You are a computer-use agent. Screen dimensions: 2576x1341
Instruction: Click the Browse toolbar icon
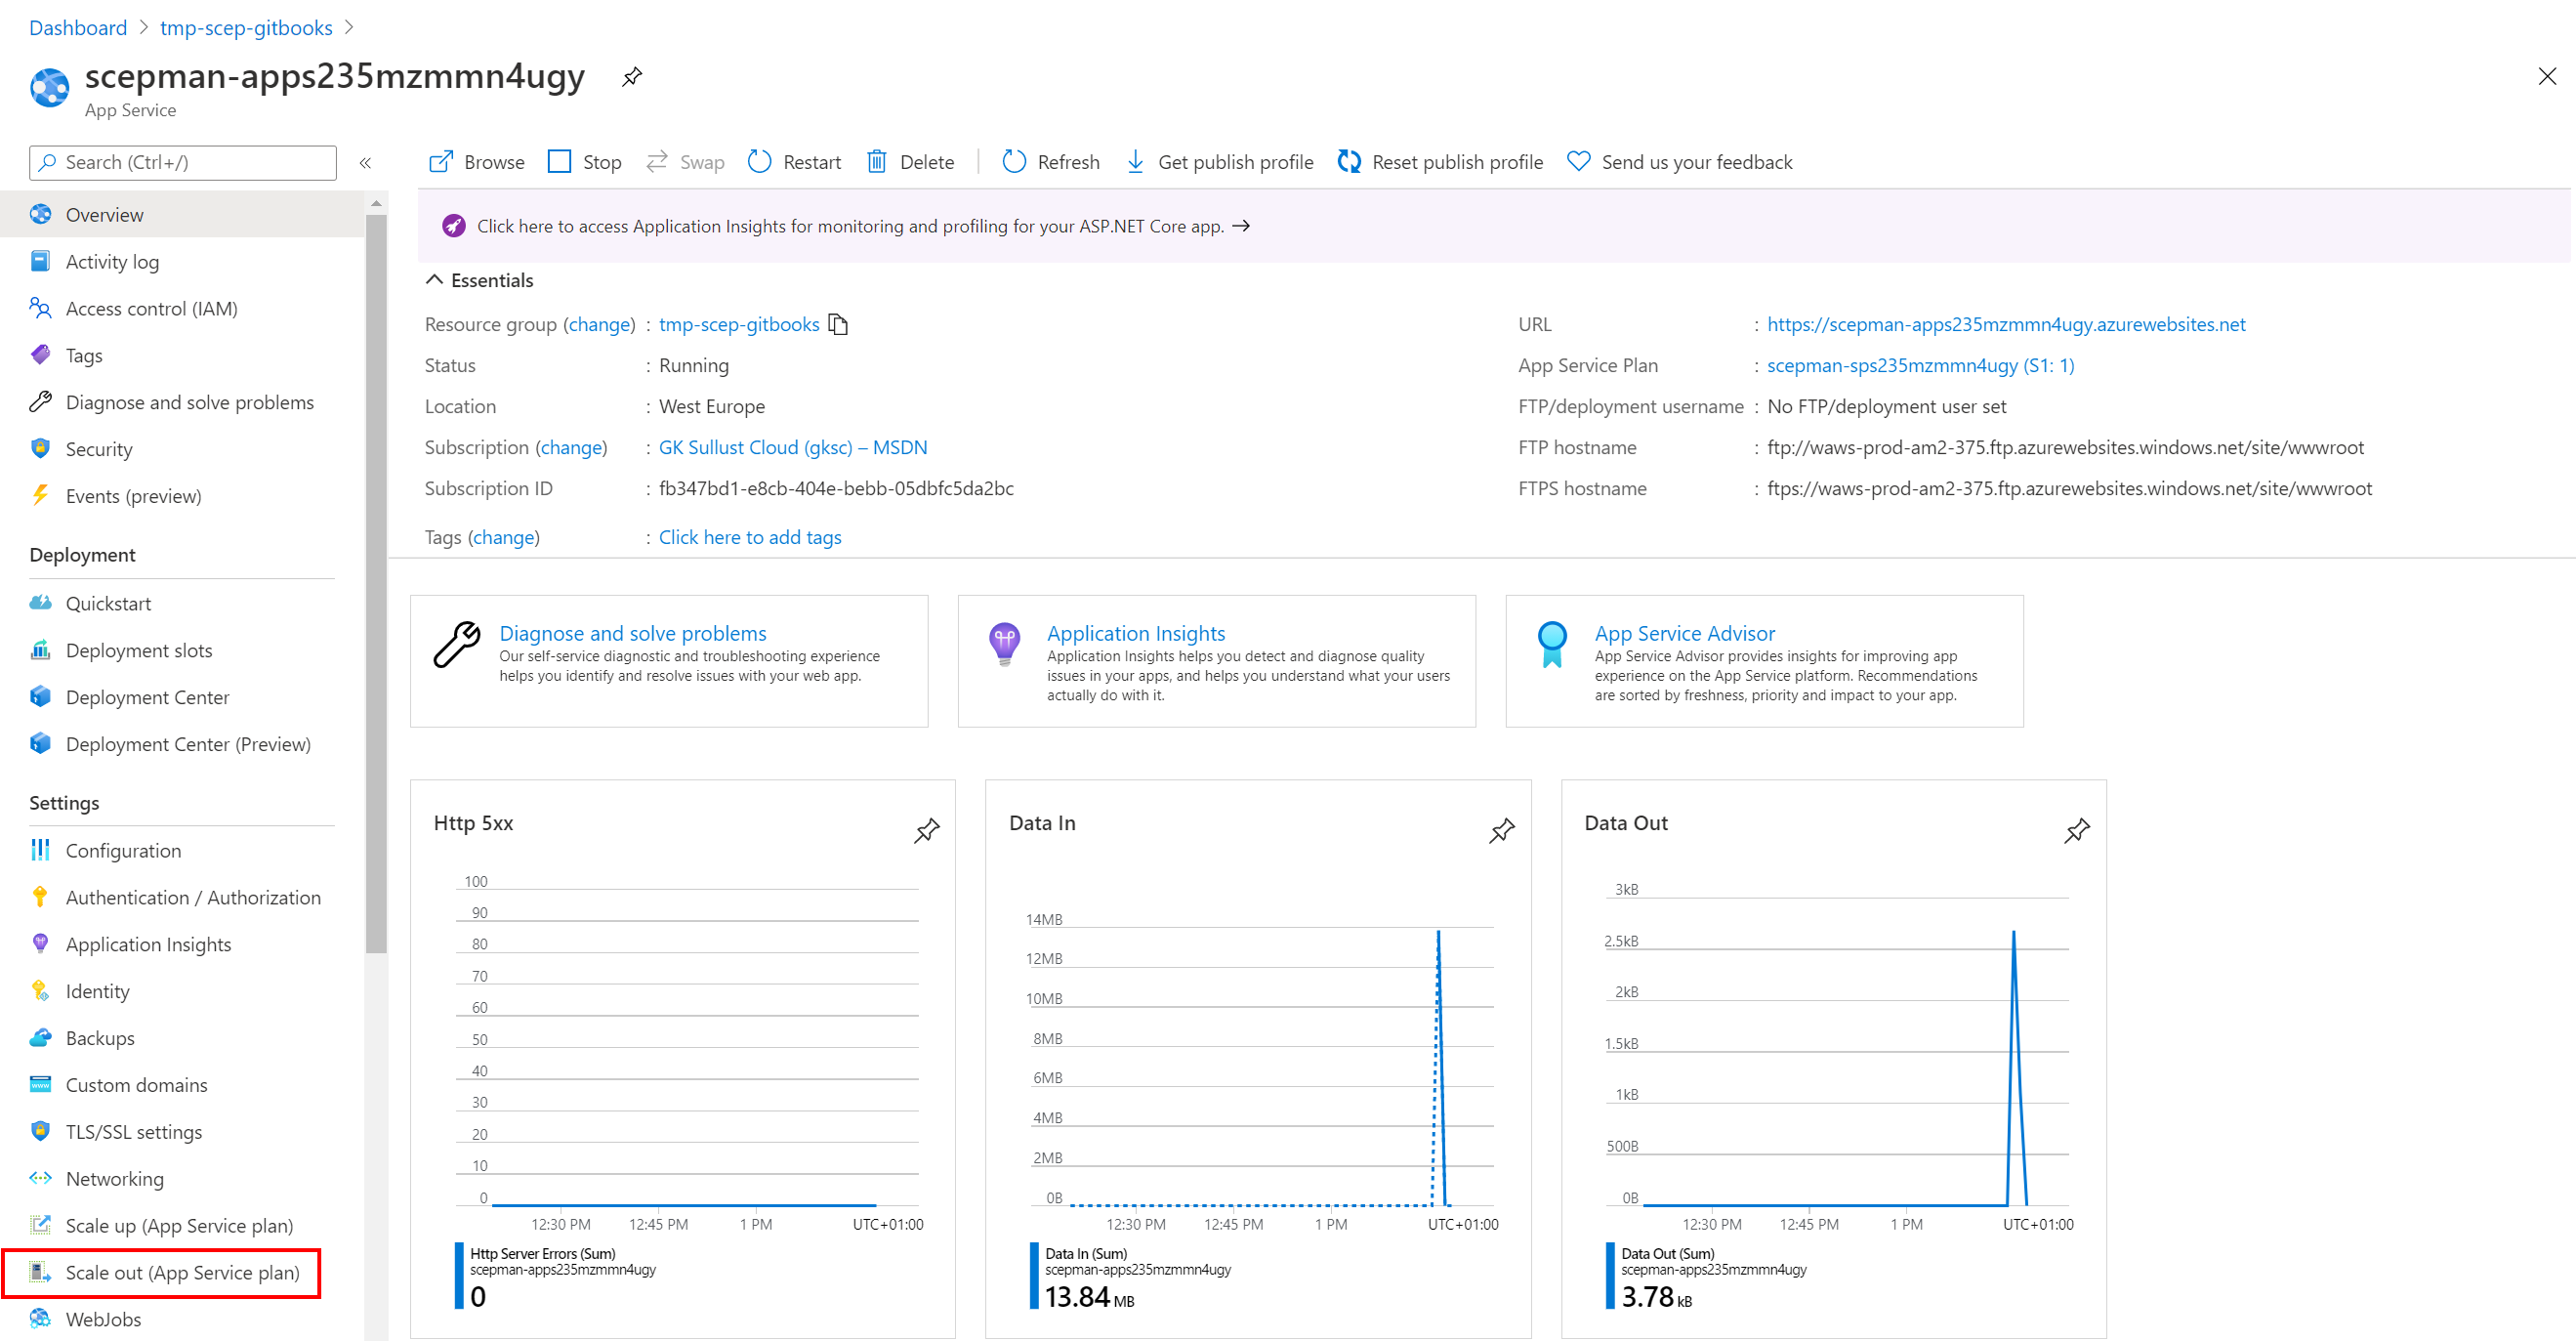(440, 162)
